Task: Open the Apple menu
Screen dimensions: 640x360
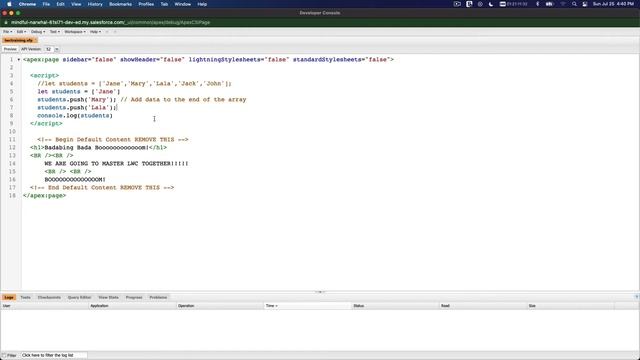Action: [9, 4]
